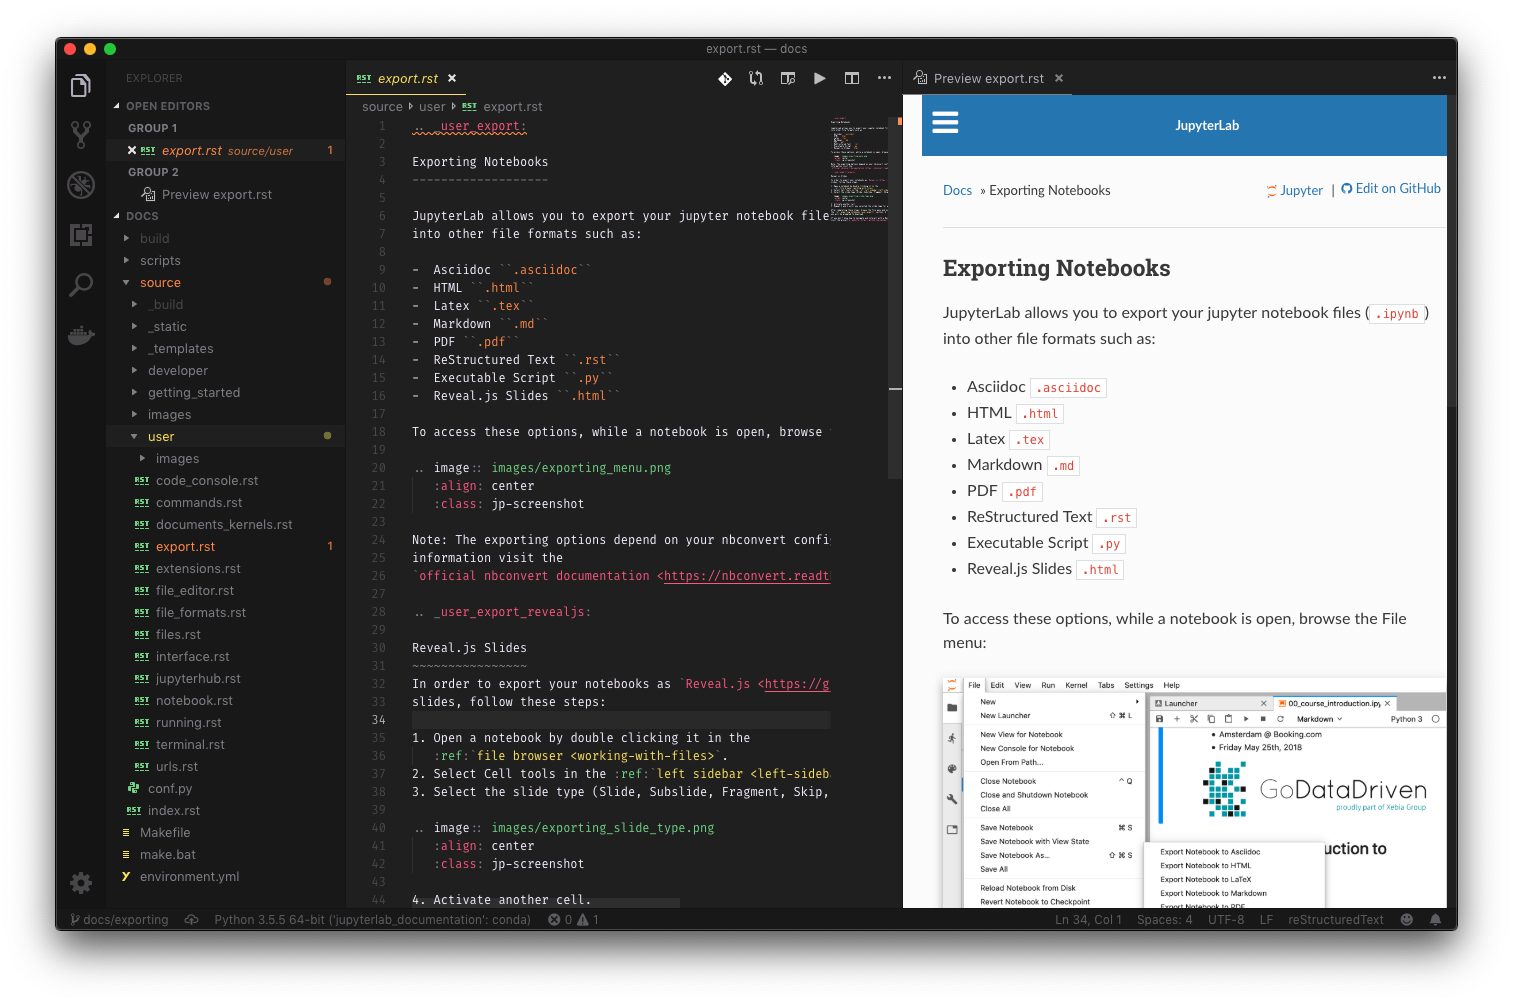Switch to Preview export.rst tab
The image size is (1513, 1004).
click(x=988, y=78)
